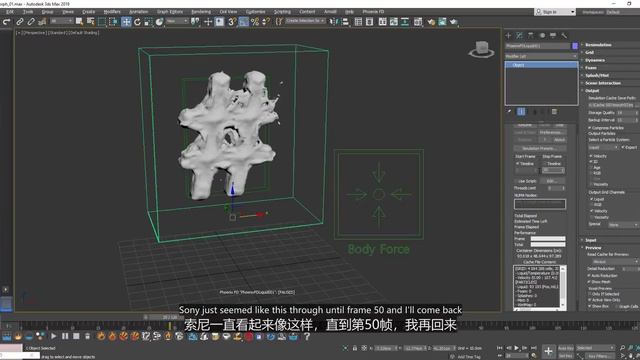640x360 pixels.
Task: Open the Tools menu
Action: tap(28, 12)
